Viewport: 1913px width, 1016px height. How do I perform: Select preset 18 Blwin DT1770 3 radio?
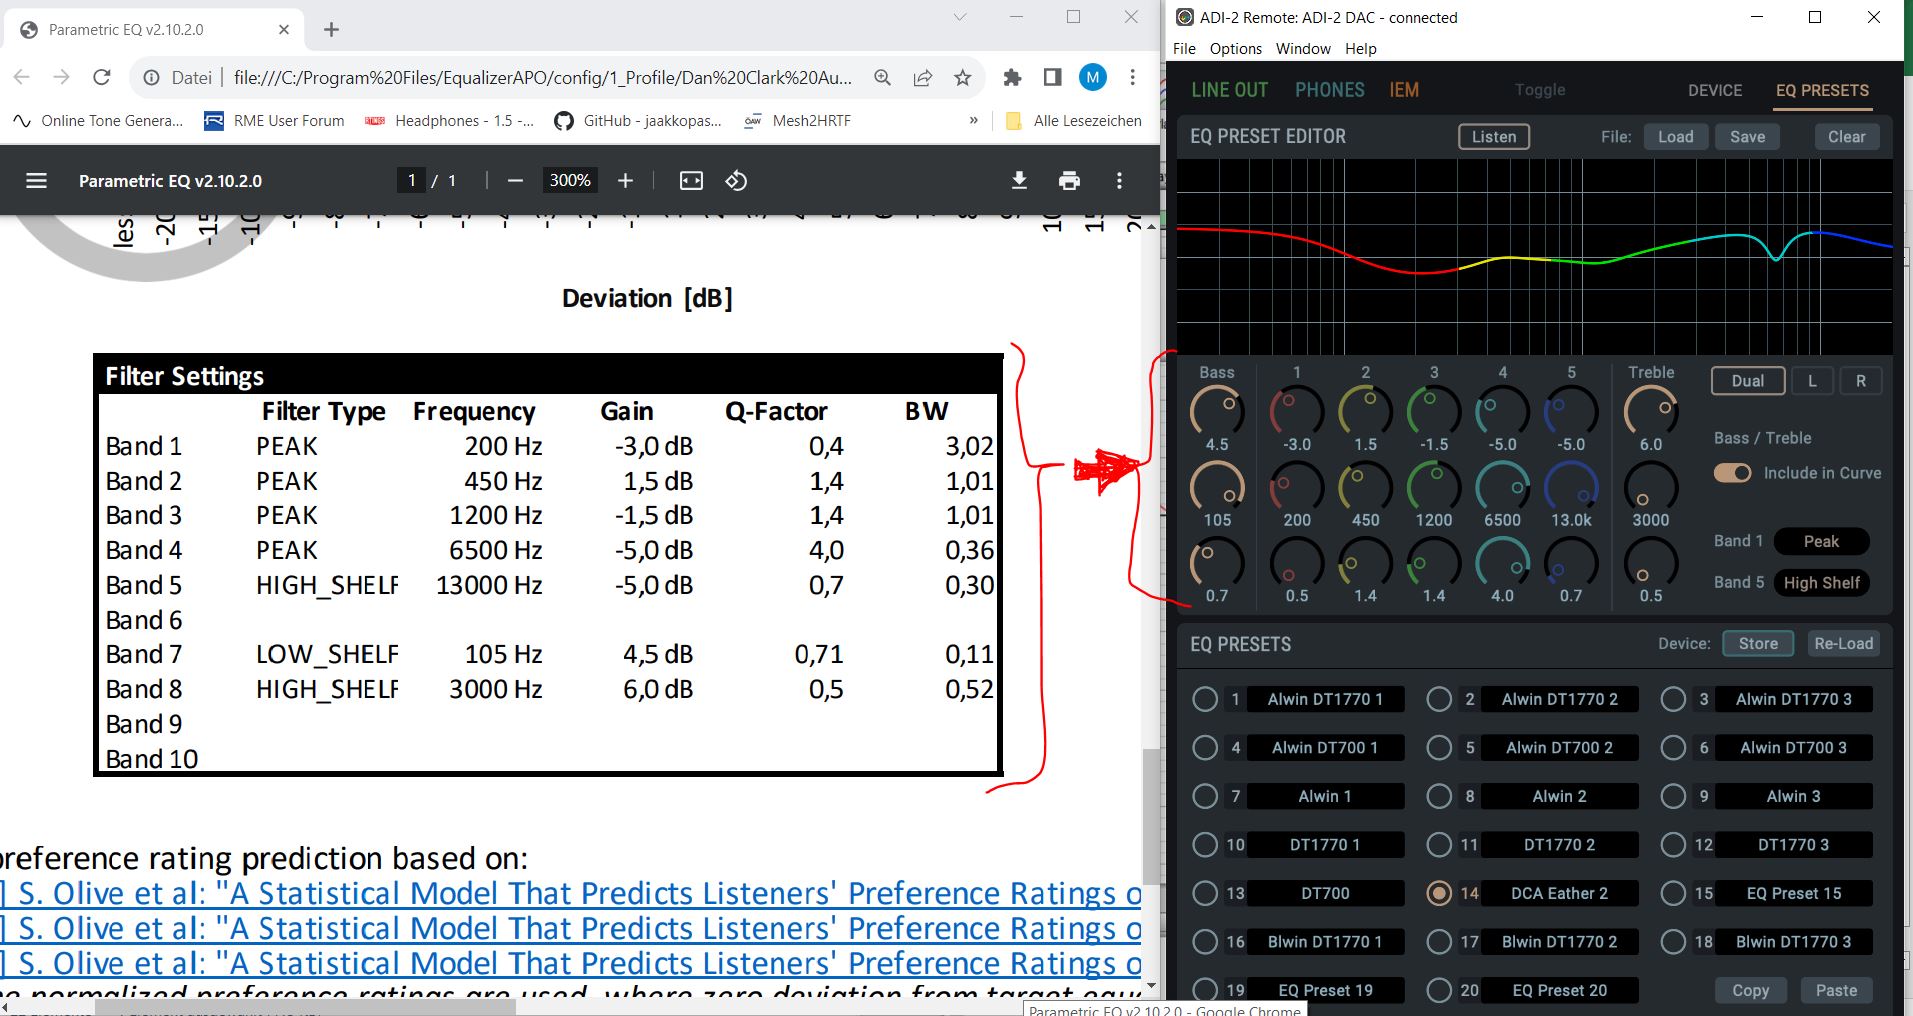coord(1673,941)
